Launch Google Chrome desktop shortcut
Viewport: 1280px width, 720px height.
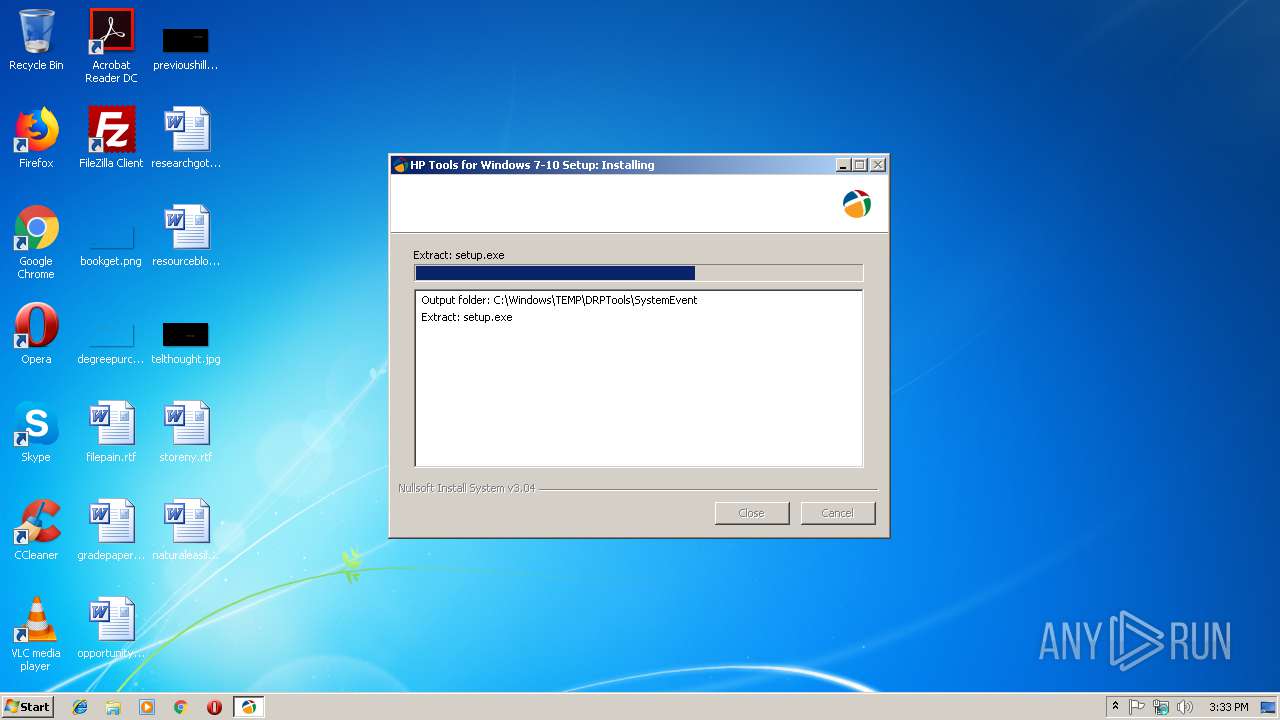pyautogui.click(x=36, y=242)
